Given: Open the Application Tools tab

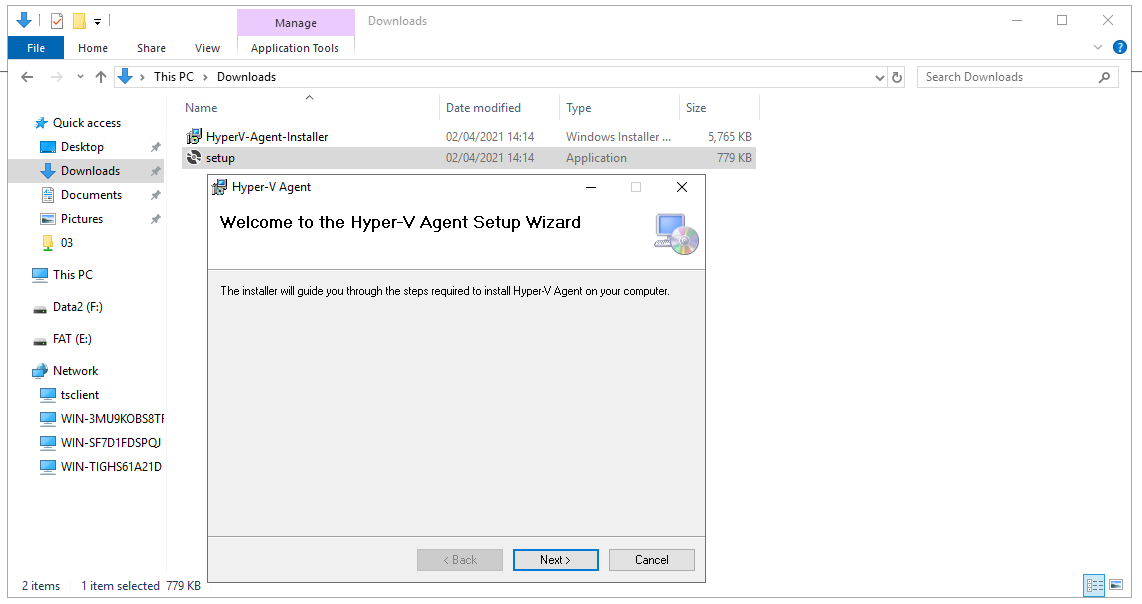Looking at the screenshot, I should (x=295, y=48).
